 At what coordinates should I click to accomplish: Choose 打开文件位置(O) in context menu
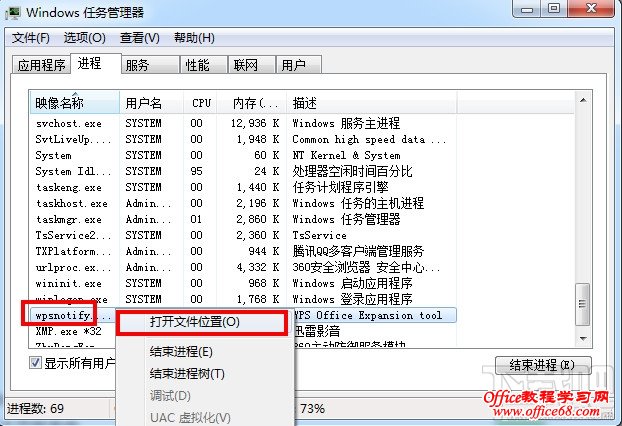pyautogui.click(x=195, y=322)
